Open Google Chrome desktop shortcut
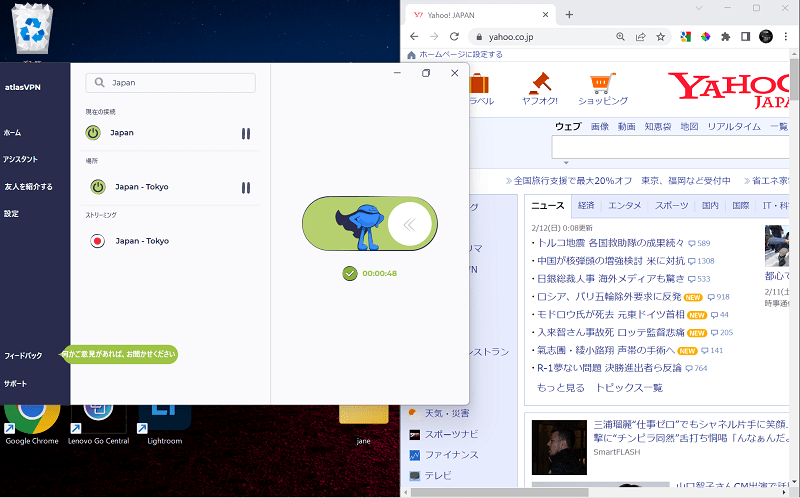The image size is (800, 498). [x=32, y=424]
